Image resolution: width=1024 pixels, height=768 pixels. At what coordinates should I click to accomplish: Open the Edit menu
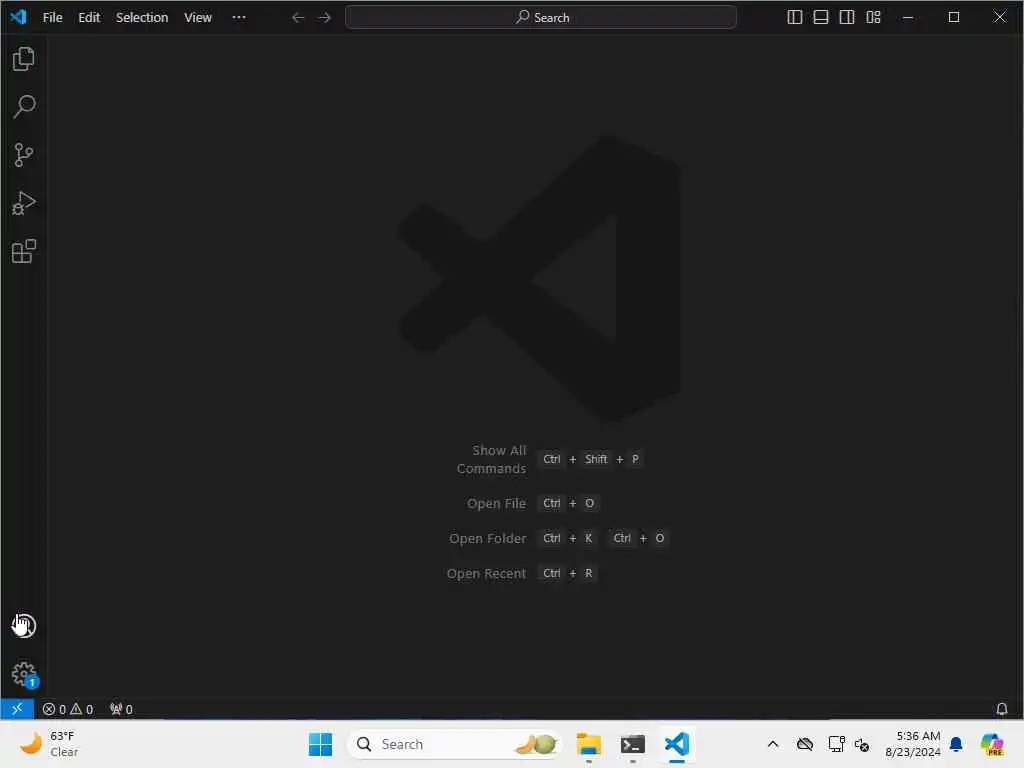(x=89, y=18)
